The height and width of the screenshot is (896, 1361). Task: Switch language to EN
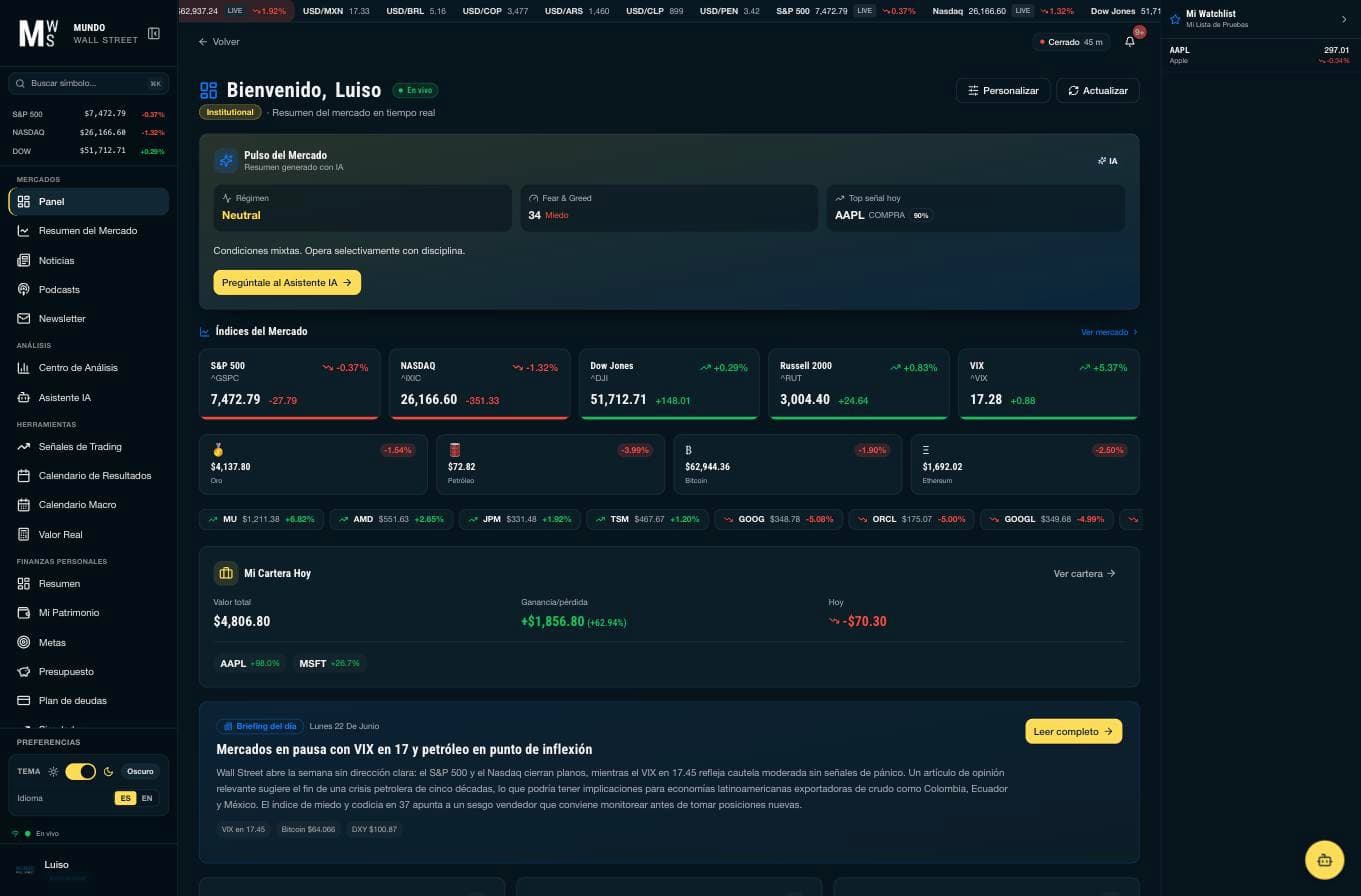coord(147,798)
